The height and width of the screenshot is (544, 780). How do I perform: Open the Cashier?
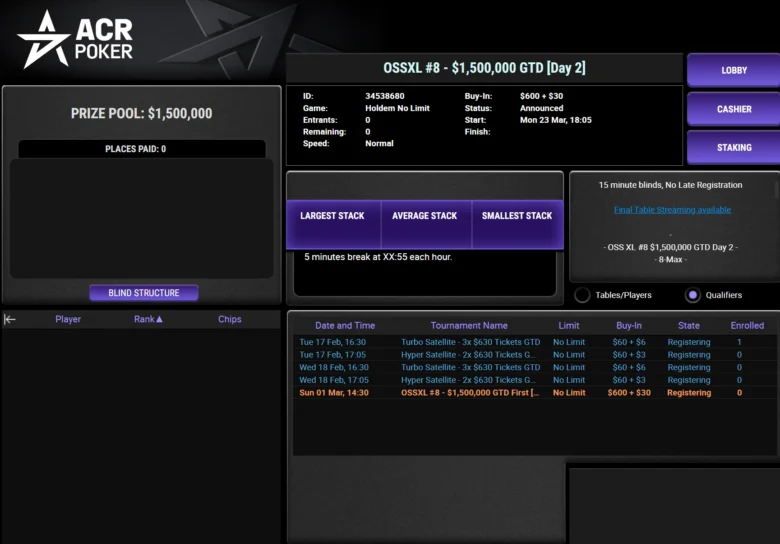[x=734, y=109]
